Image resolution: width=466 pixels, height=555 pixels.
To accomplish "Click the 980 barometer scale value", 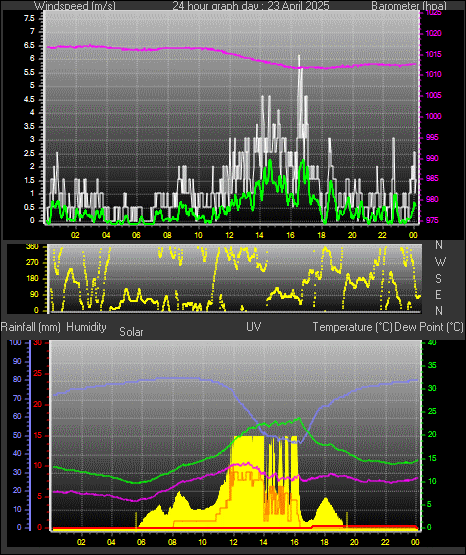I will tap(432, 199).
